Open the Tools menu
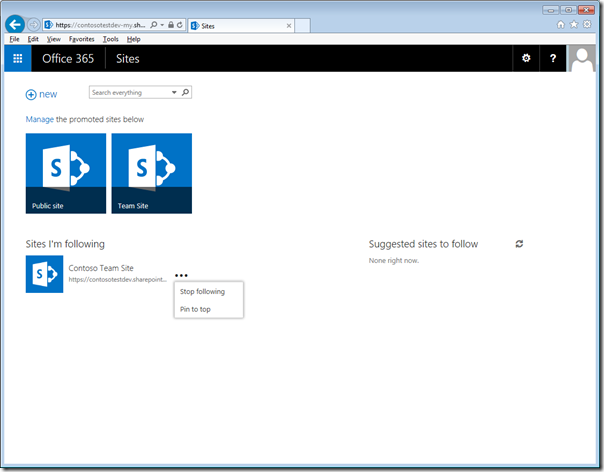 tap(111, 39)
